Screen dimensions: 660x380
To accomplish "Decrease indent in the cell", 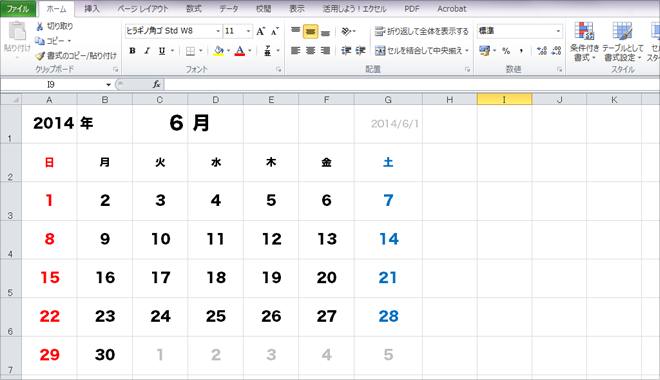I will [x=346, y=50].
